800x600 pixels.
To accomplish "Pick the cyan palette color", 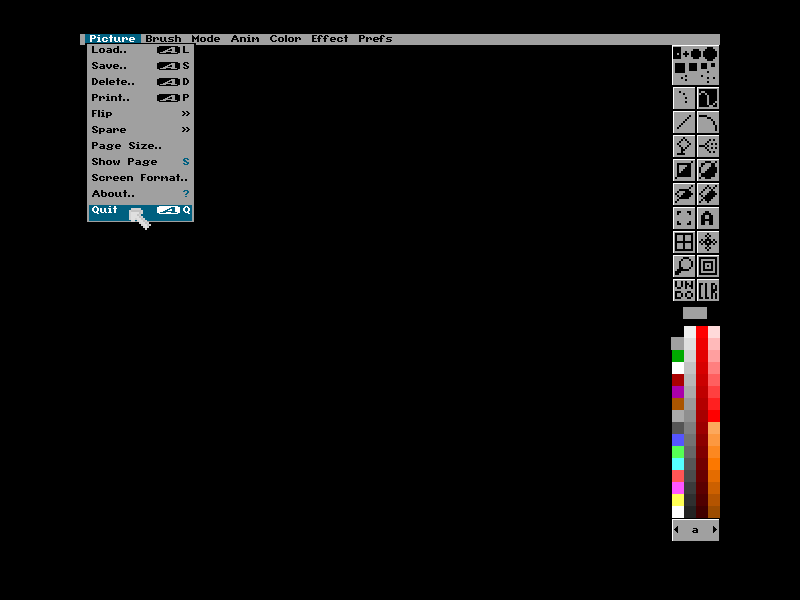I will point(678,463).
